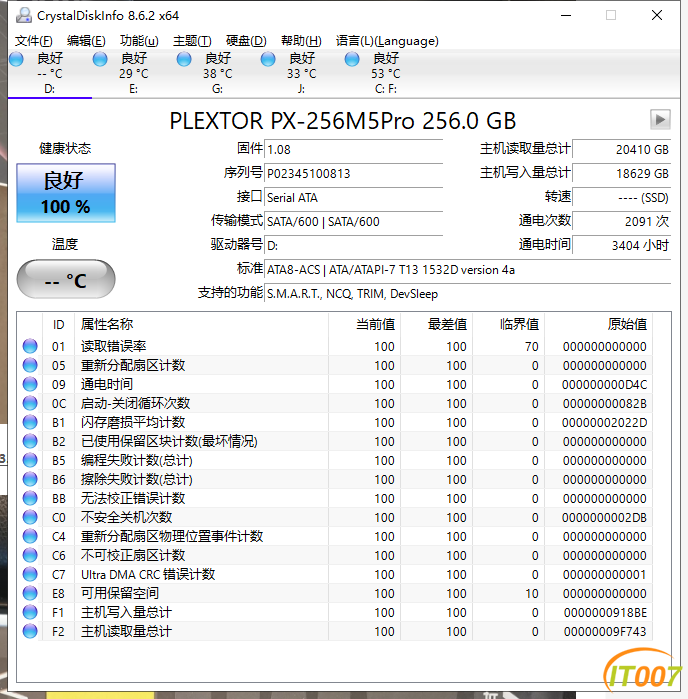Click the 主机读取量总计 value 20410 GB
The image size is (688, 699).
(622, 149)
